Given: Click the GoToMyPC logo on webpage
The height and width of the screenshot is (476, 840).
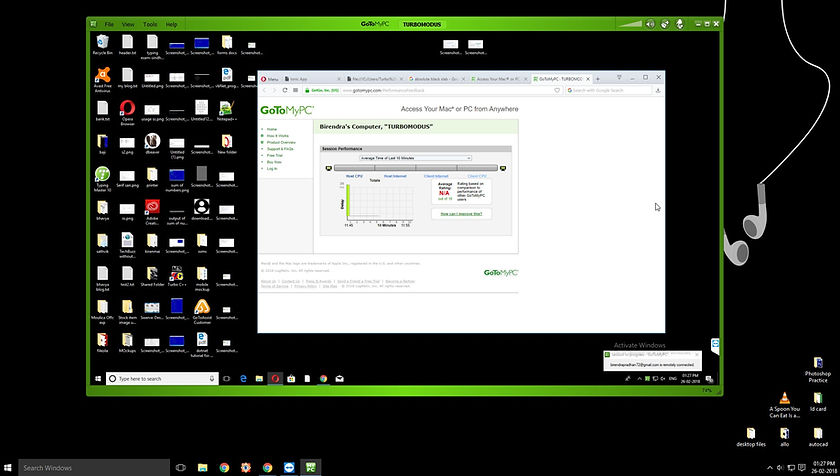Looking at the screenshot, I should click(x=287, y=110).
